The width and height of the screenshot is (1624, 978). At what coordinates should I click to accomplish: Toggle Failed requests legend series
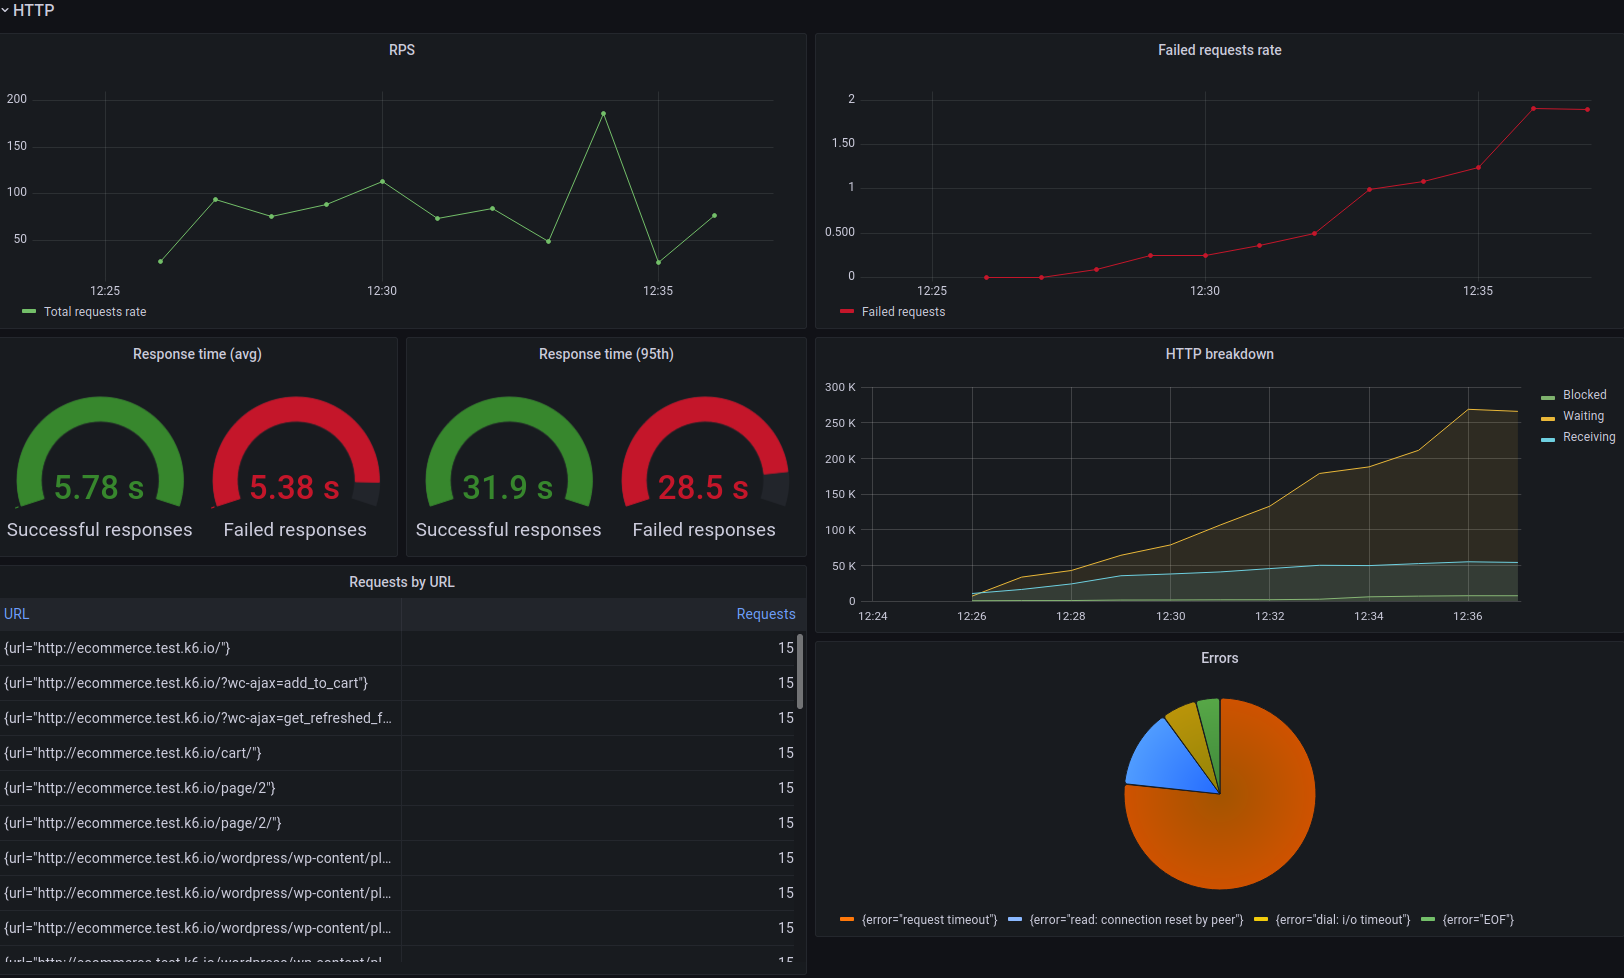(x=903, y=312)
